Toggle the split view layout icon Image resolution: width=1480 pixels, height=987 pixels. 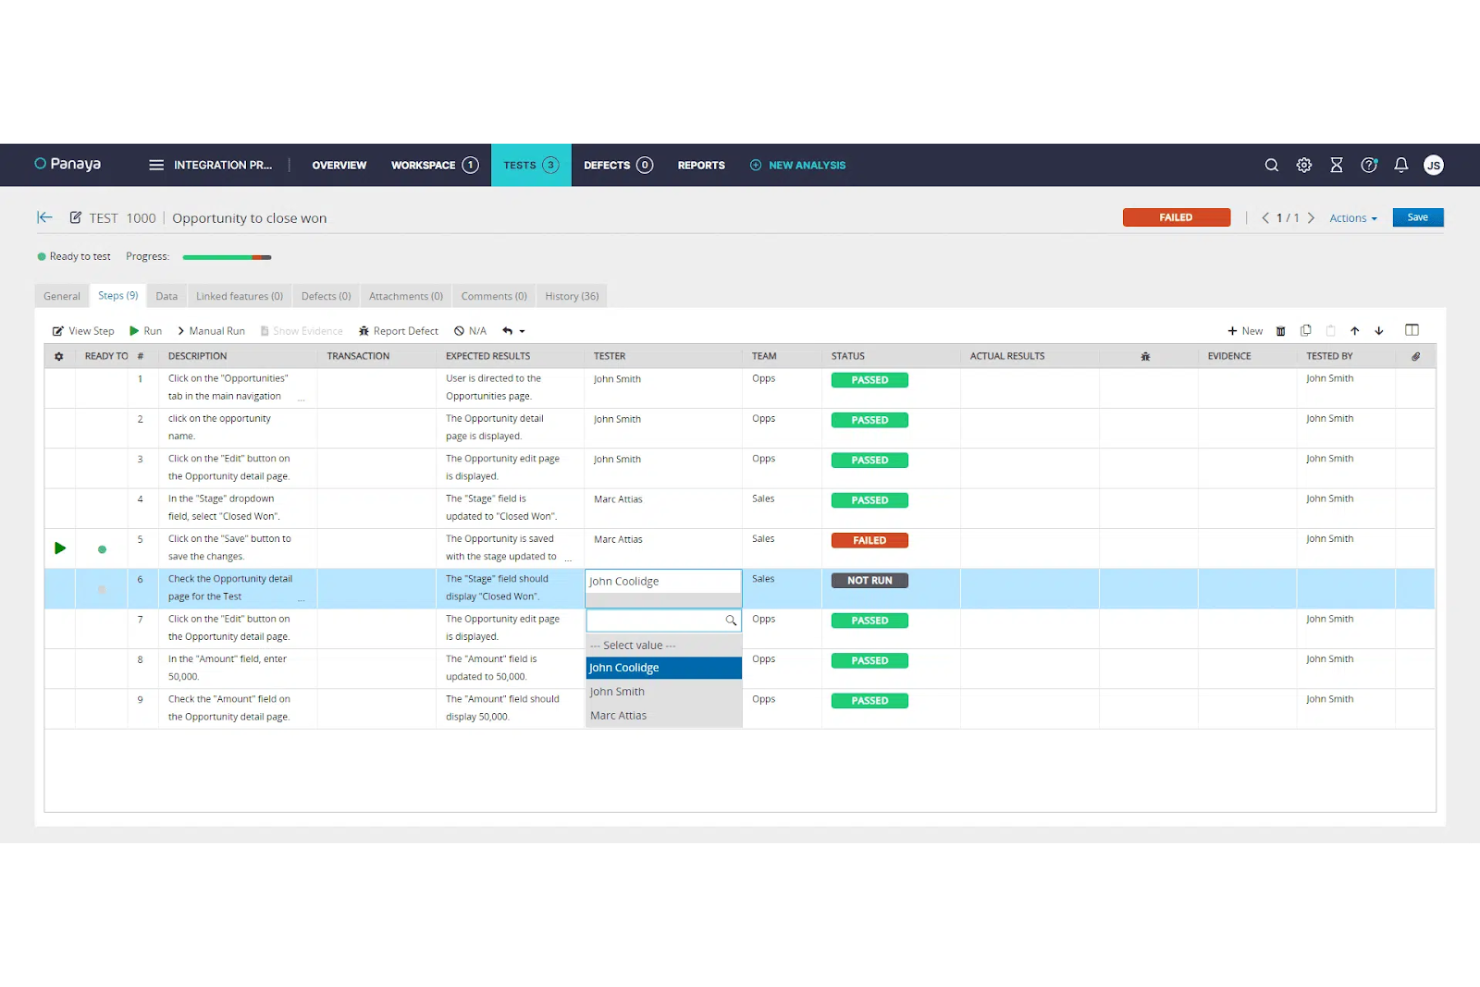coord(1412,330)
